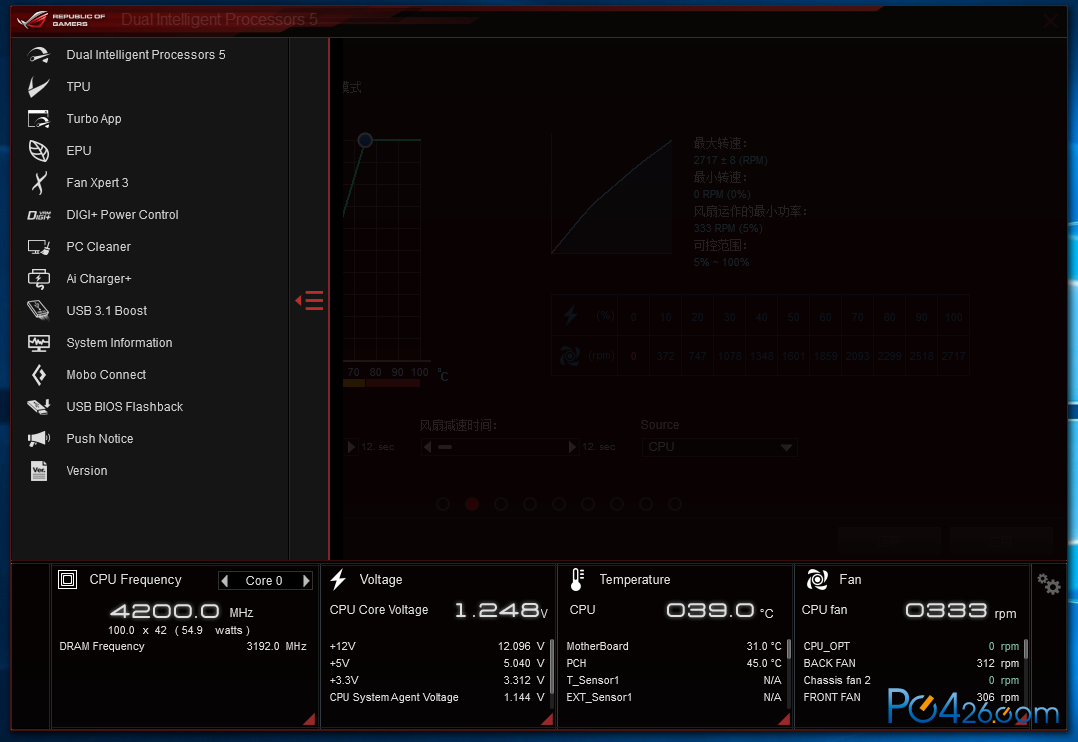Image resolution: width=1078 pixels, height=742 pixels.
Task: Choose USB BIOS Flashback in the menu
Action: 124,406
